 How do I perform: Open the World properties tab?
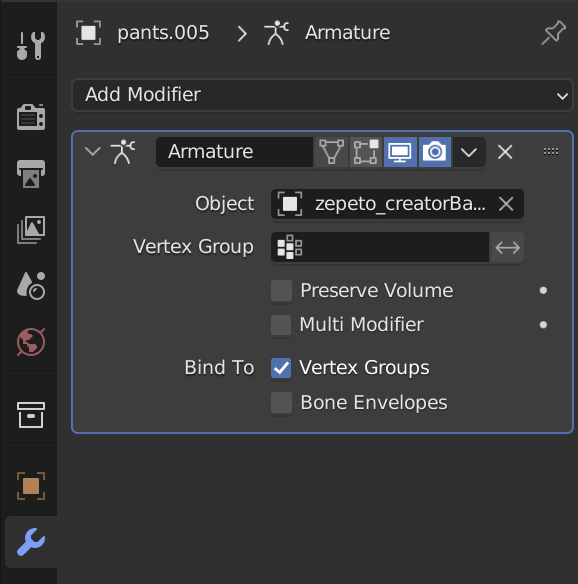click(x=31, y=342)
